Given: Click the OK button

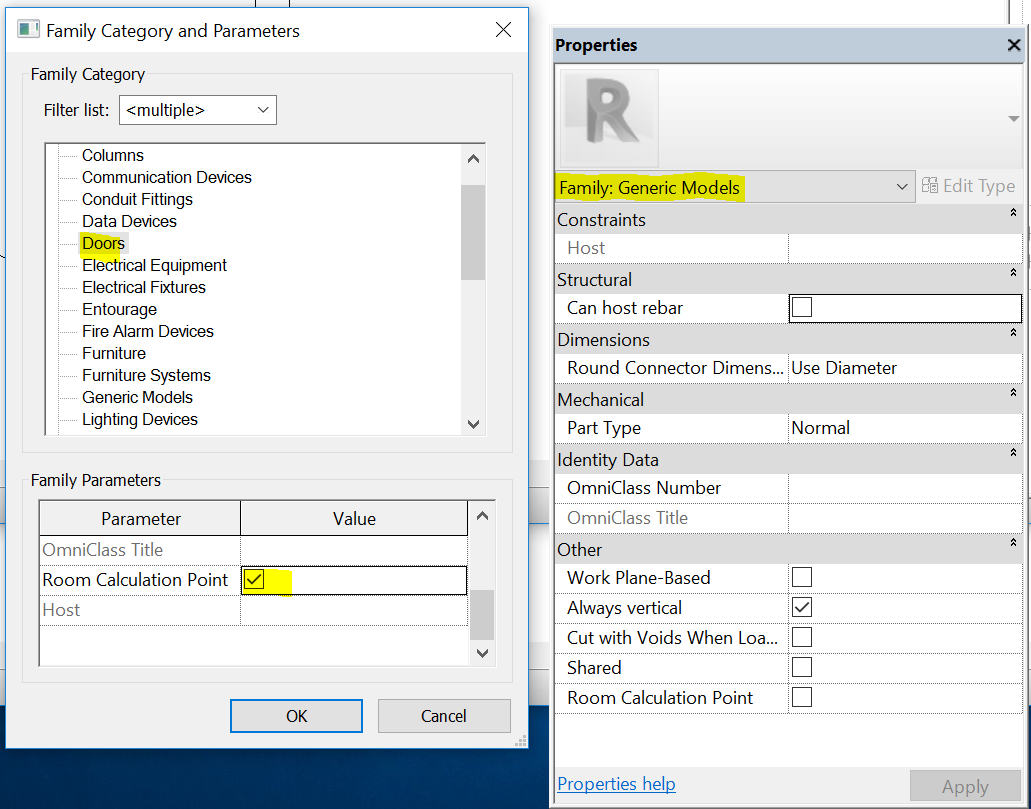Looking at the screenshot, I should click(x=296, y=716).
